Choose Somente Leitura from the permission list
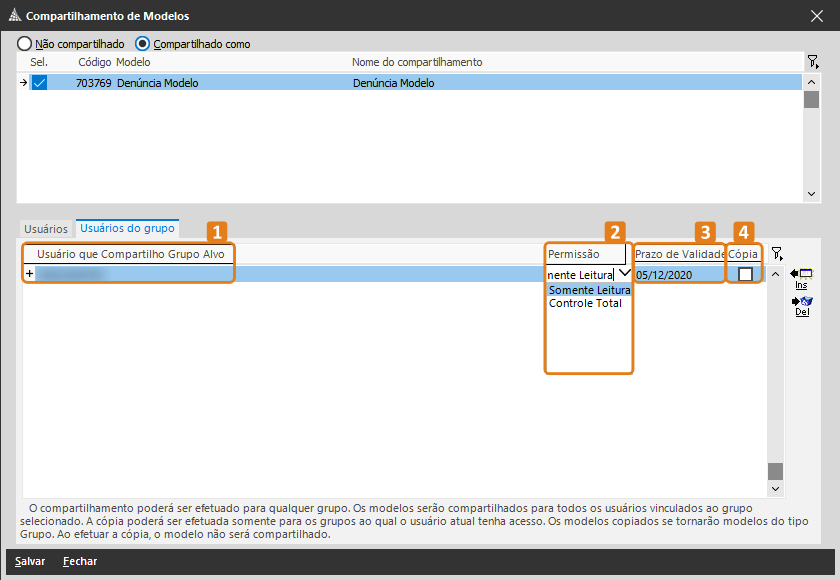The width and height of the screenshot is (840, 580). [589, 290]
